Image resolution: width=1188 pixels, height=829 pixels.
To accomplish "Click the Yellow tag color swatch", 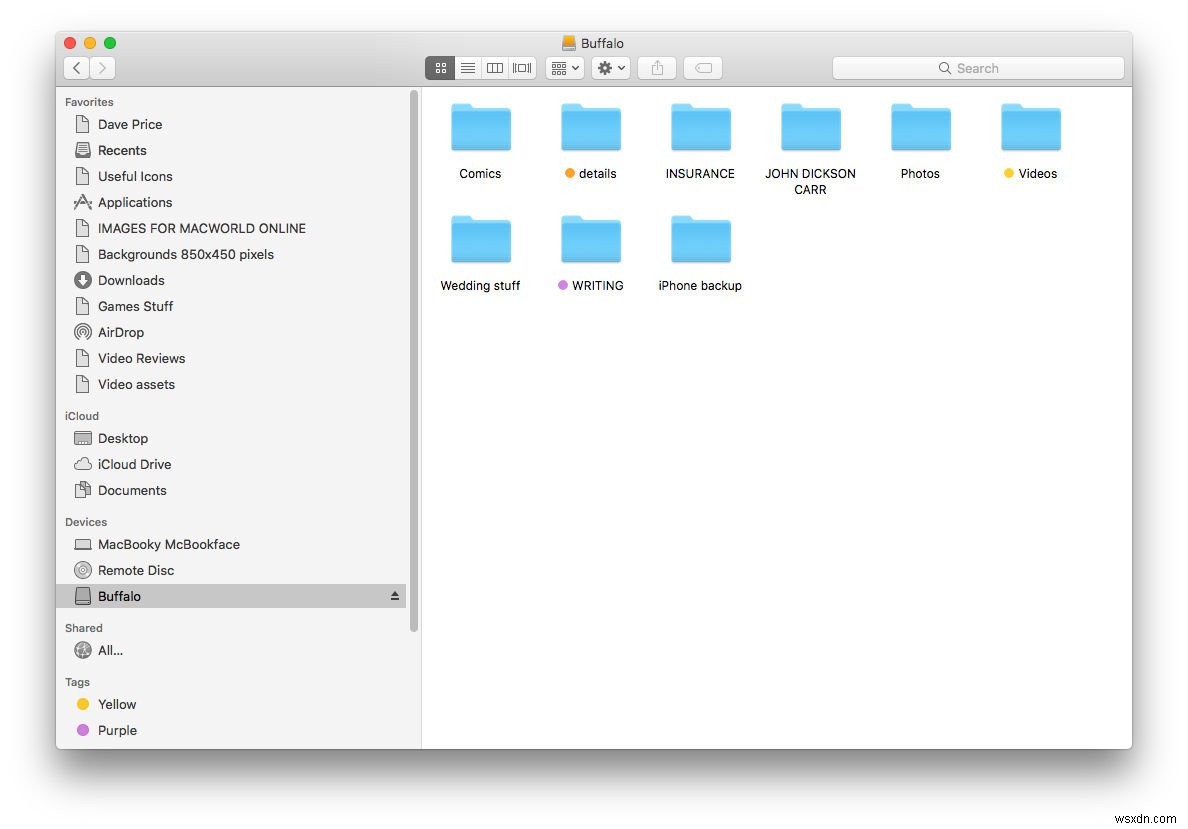I will (x=81, y=704).
